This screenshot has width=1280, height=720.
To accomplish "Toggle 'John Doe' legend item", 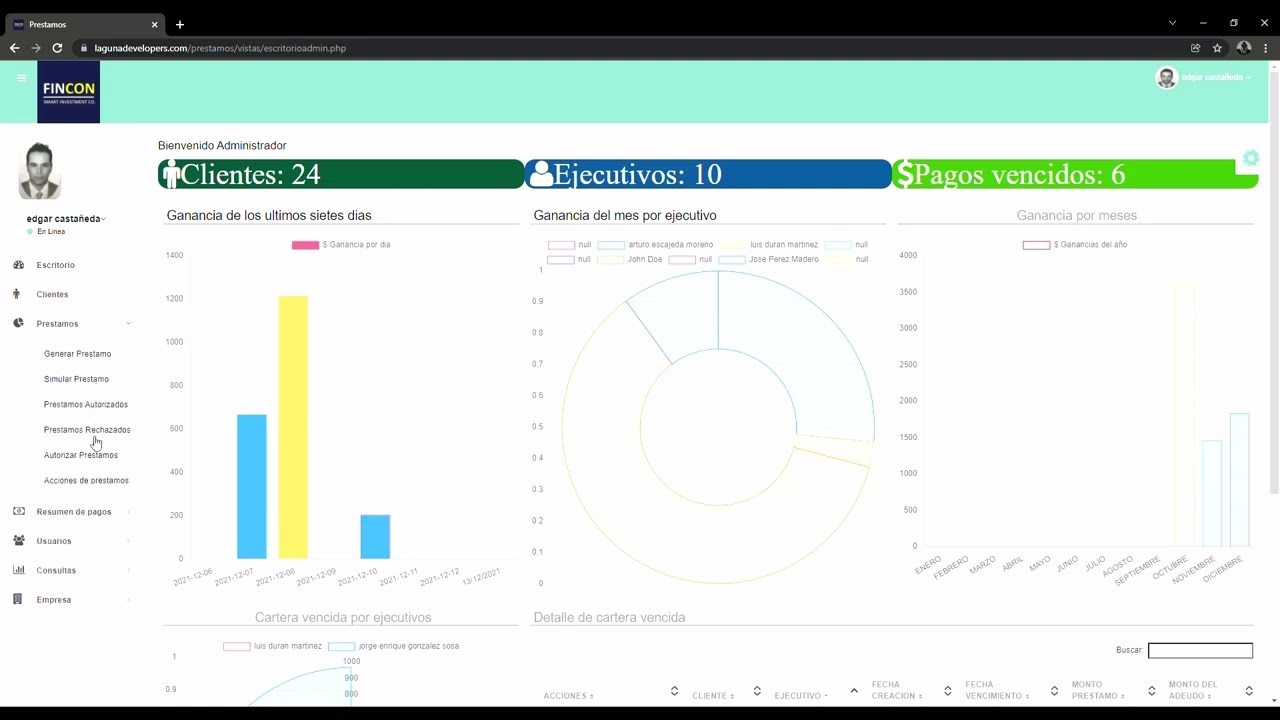I will [630, 260].
